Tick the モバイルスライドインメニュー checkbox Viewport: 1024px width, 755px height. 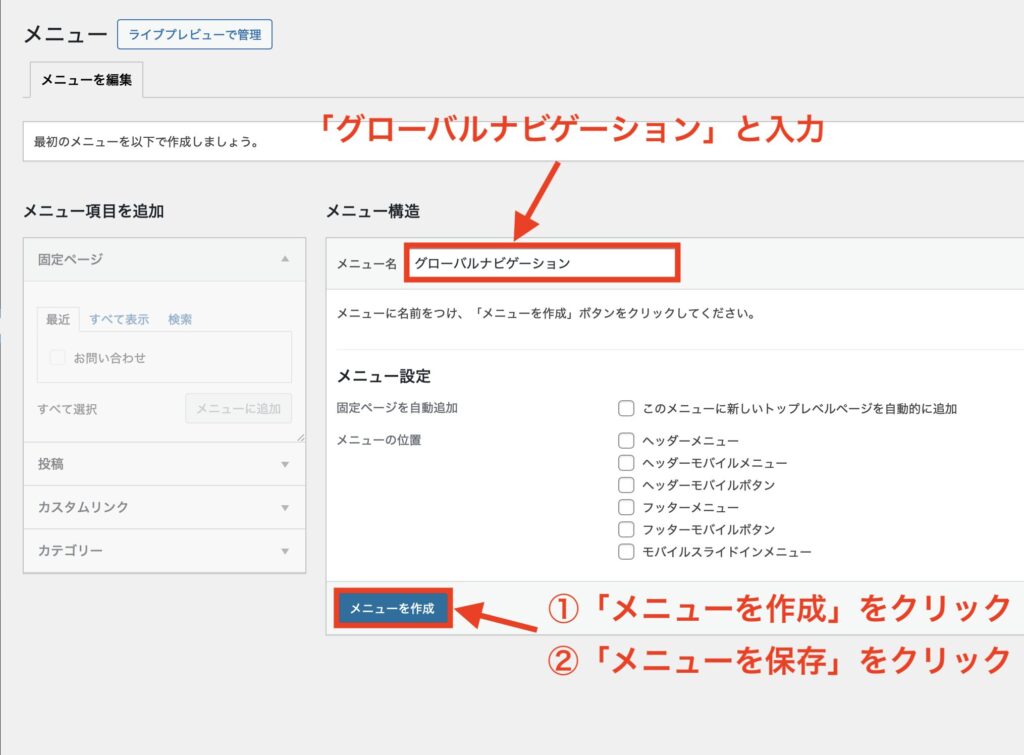(626, 551)
